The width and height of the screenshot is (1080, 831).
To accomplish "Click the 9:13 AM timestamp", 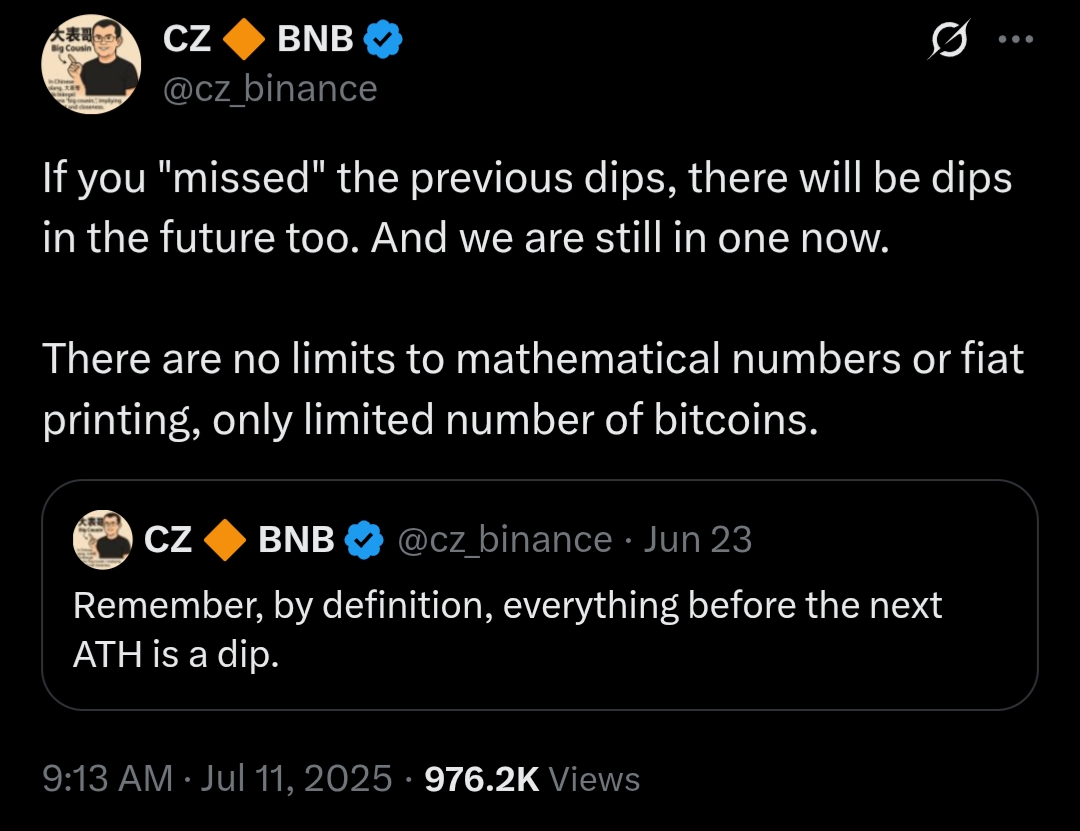I will pos(108,778).
